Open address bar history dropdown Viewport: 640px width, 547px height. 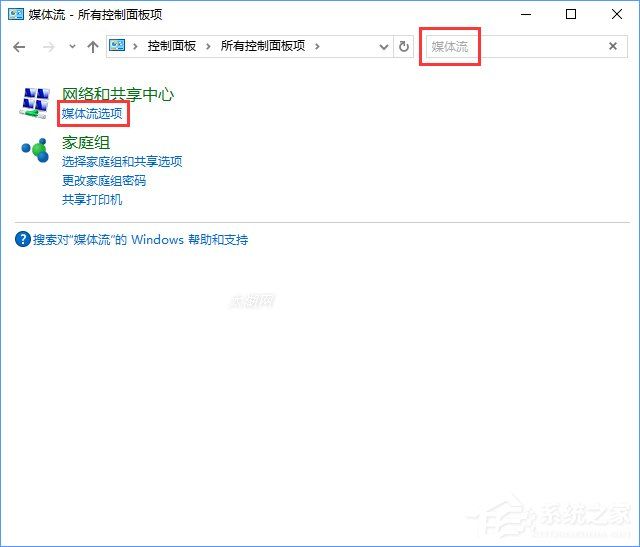point(384,47)
